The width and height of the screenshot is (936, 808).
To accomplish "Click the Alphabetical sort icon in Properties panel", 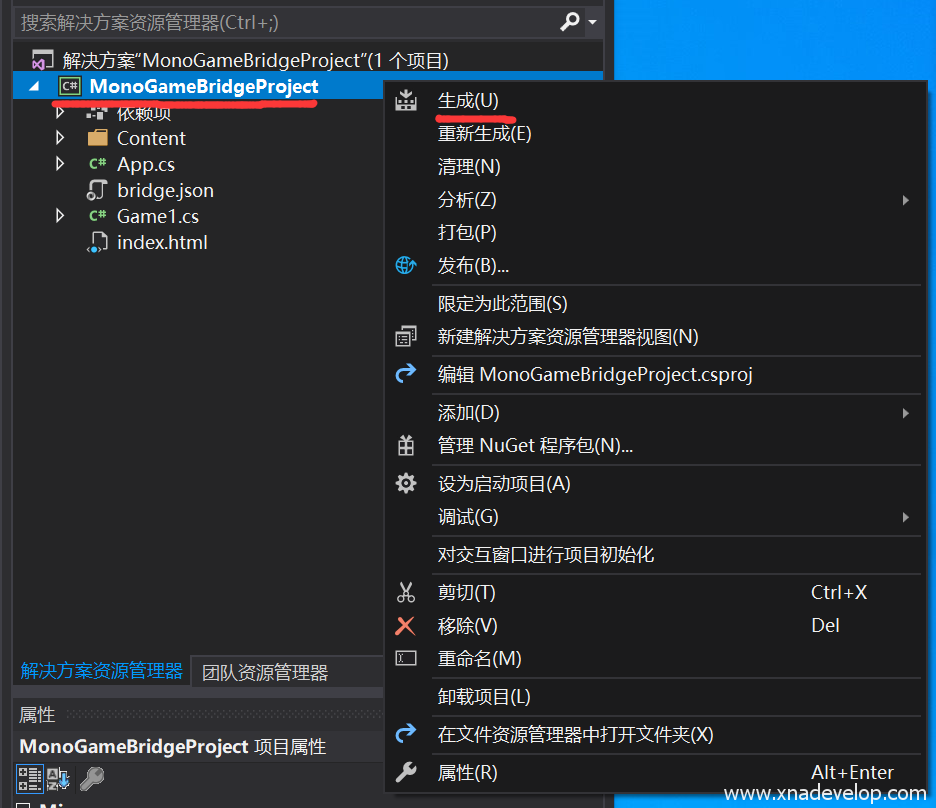I will pyautogui.click(x=59, y=778).
